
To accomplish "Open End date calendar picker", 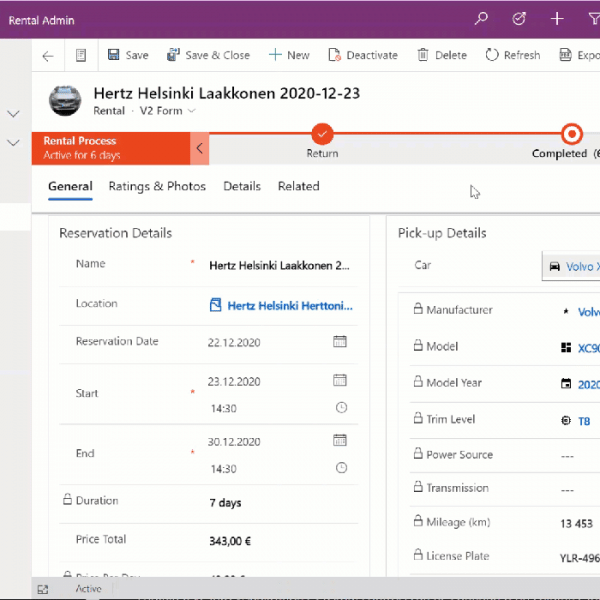I will coord(340,440).
